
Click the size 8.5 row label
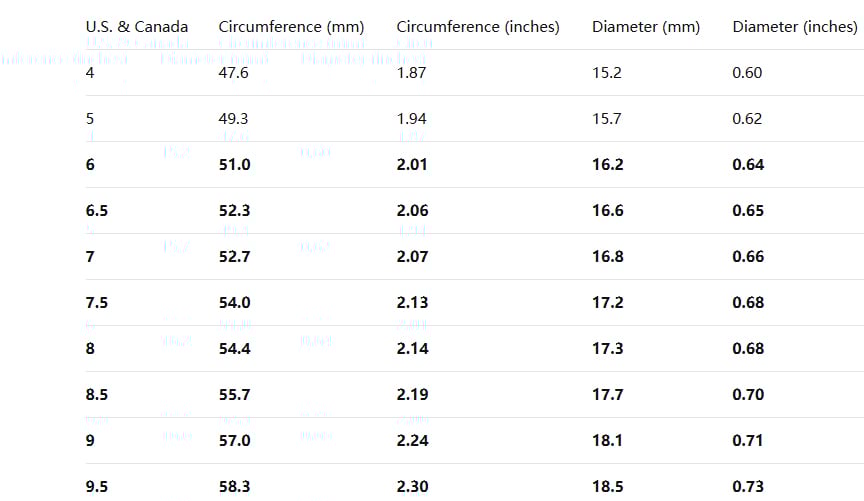97,395
